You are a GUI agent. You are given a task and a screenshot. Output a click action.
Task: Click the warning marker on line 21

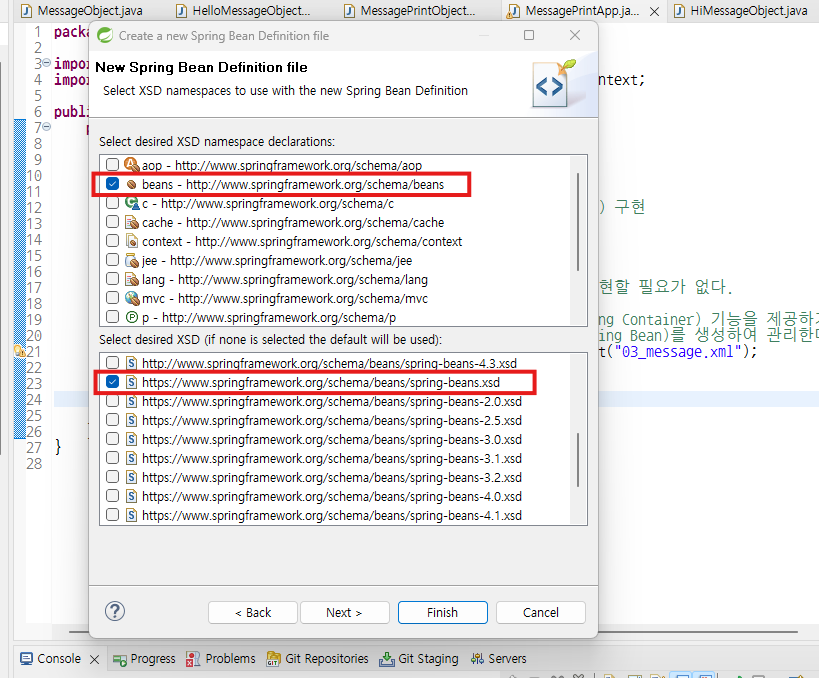pos(20,351)
